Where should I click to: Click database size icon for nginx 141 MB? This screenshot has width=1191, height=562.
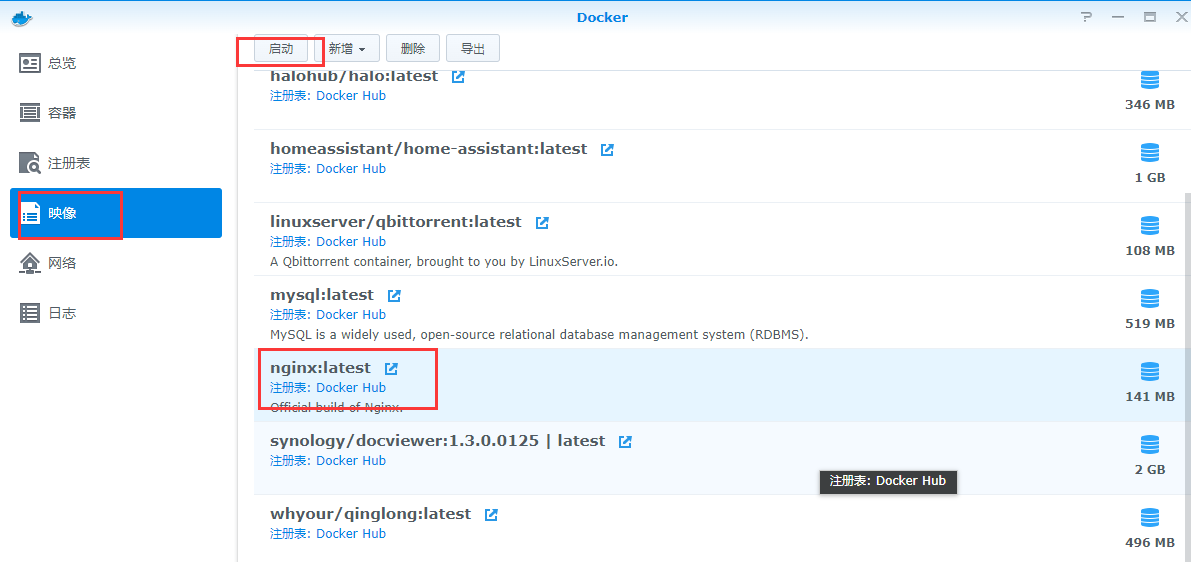point(1150,371)
